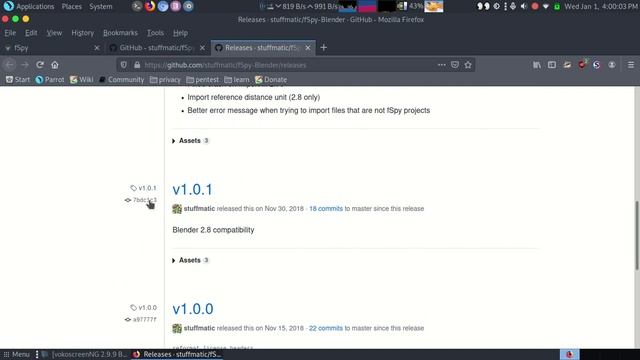
Task: Click the clock showing Wed Jan 1
Action: (601, 6)
